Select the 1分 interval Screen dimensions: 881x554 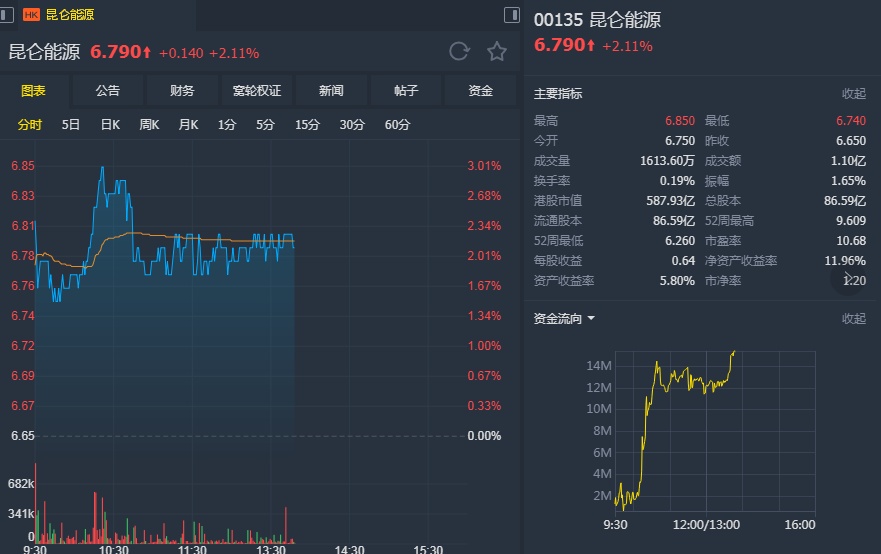click(x=226, y=125)
